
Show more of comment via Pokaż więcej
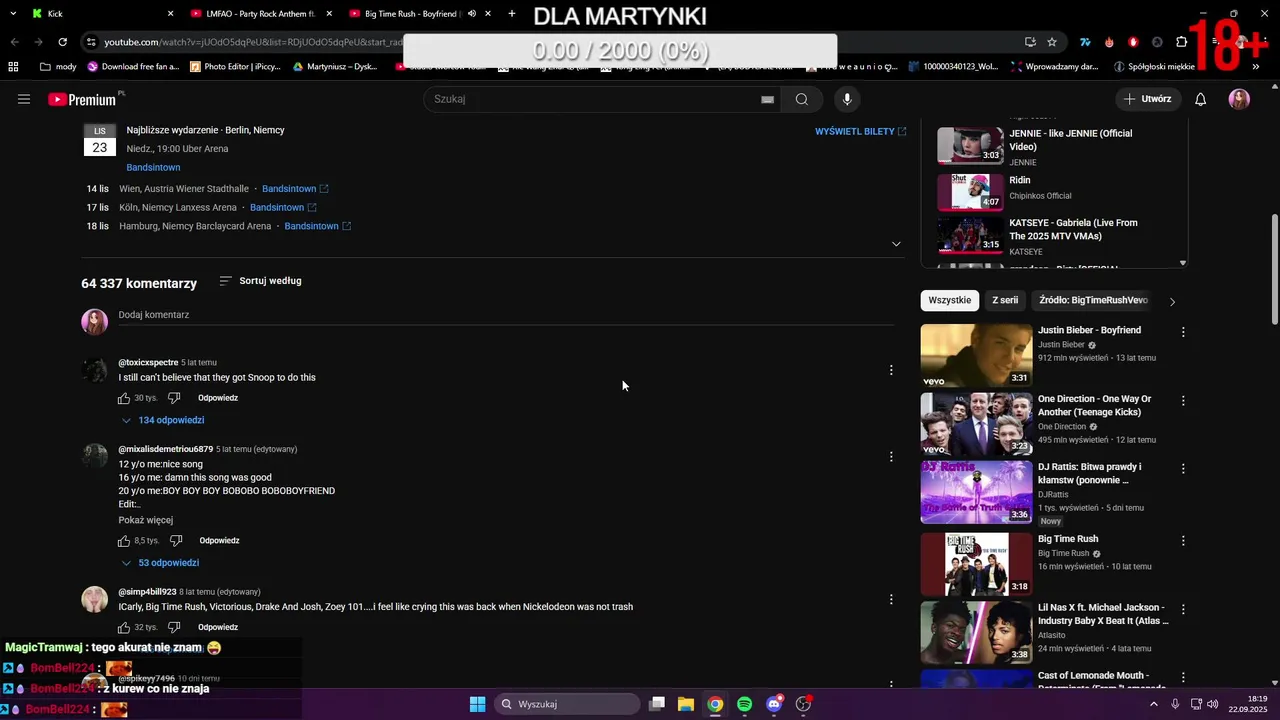pos(146,520)
